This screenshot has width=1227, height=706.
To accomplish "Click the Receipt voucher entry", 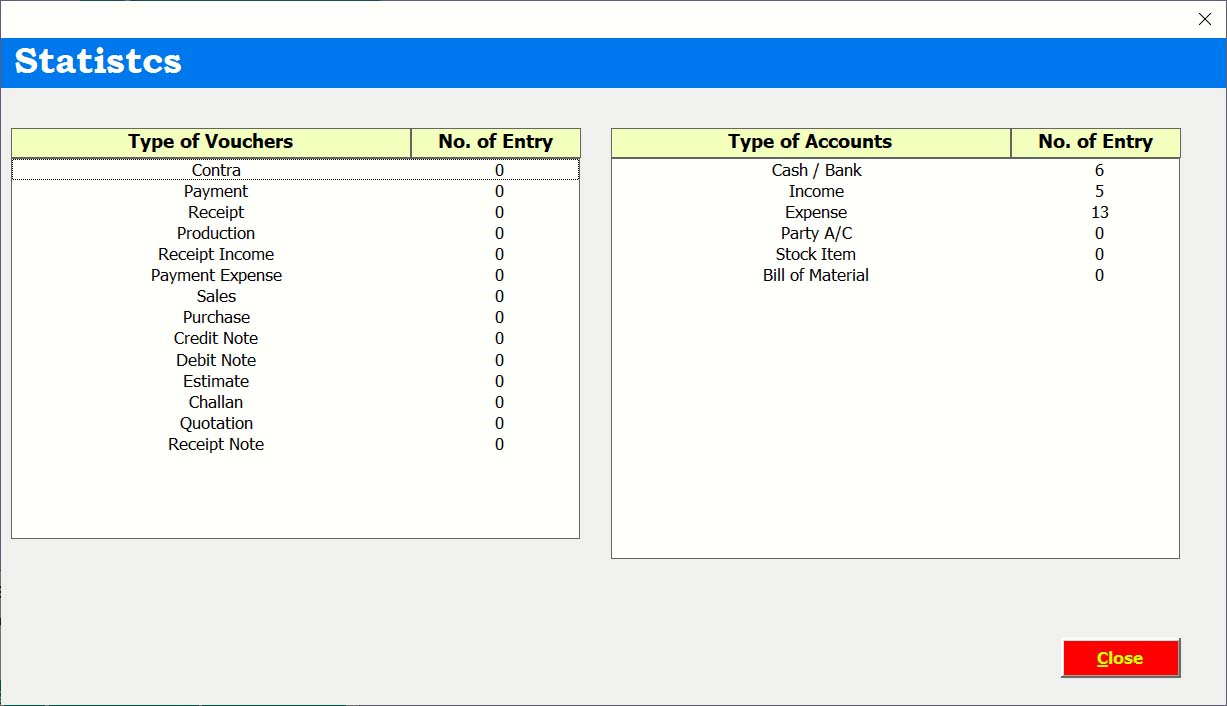I will [216, 213].
